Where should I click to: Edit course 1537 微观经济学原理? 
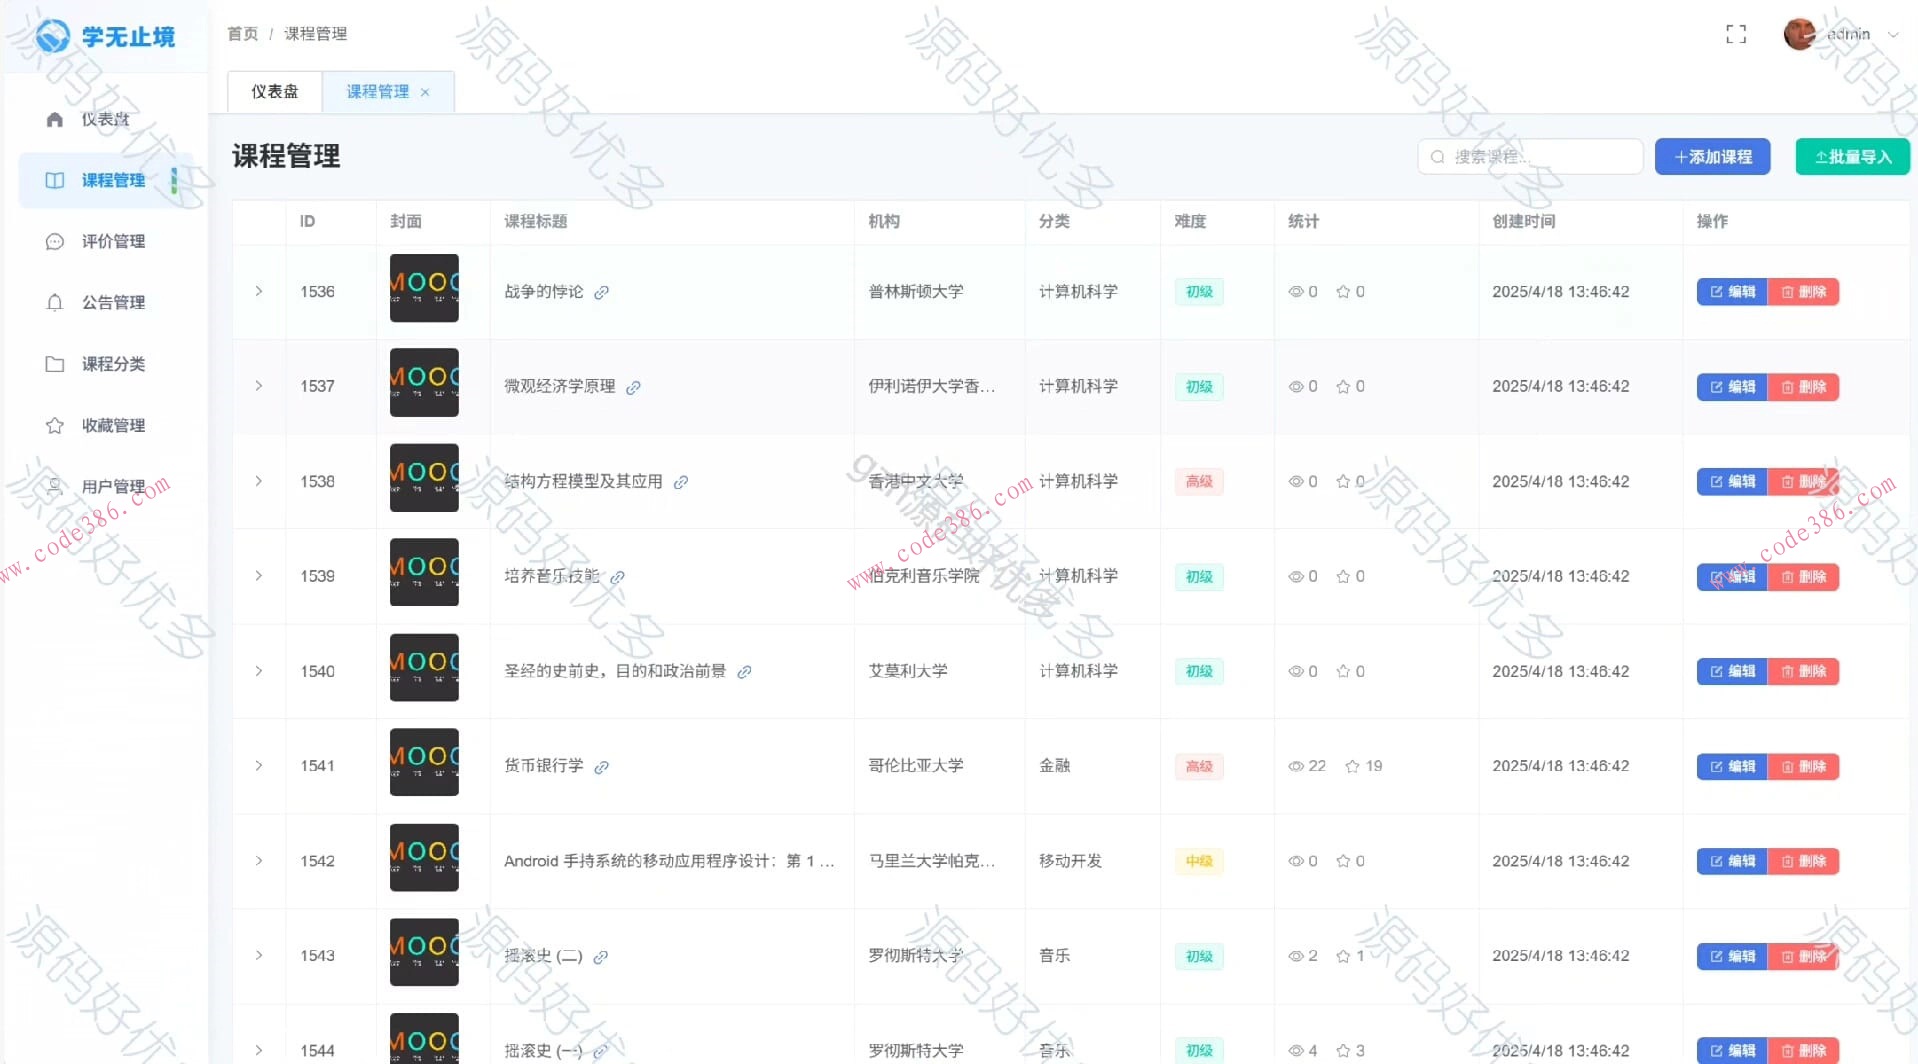point(1732,387)
